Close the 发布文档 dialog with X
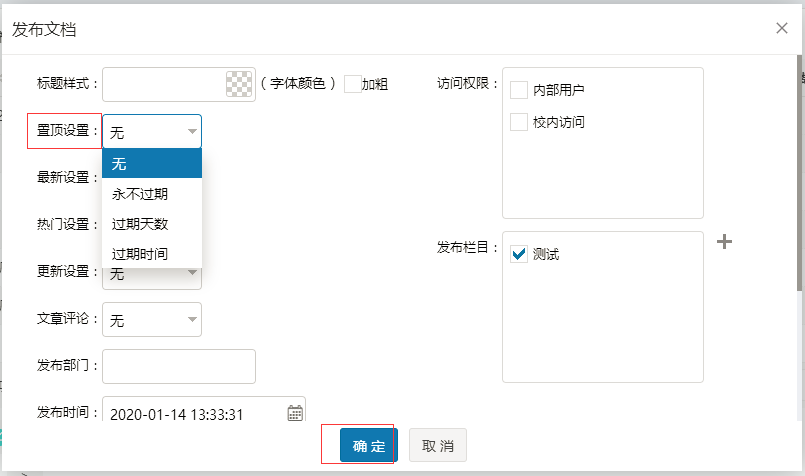Screen dimensions: 805x476 tap(782, 28)
